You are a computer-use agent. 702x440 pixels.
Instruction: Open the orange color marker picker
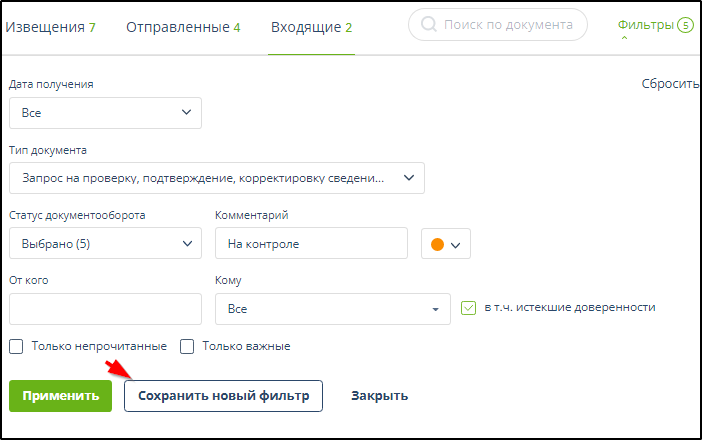point(446,244)
